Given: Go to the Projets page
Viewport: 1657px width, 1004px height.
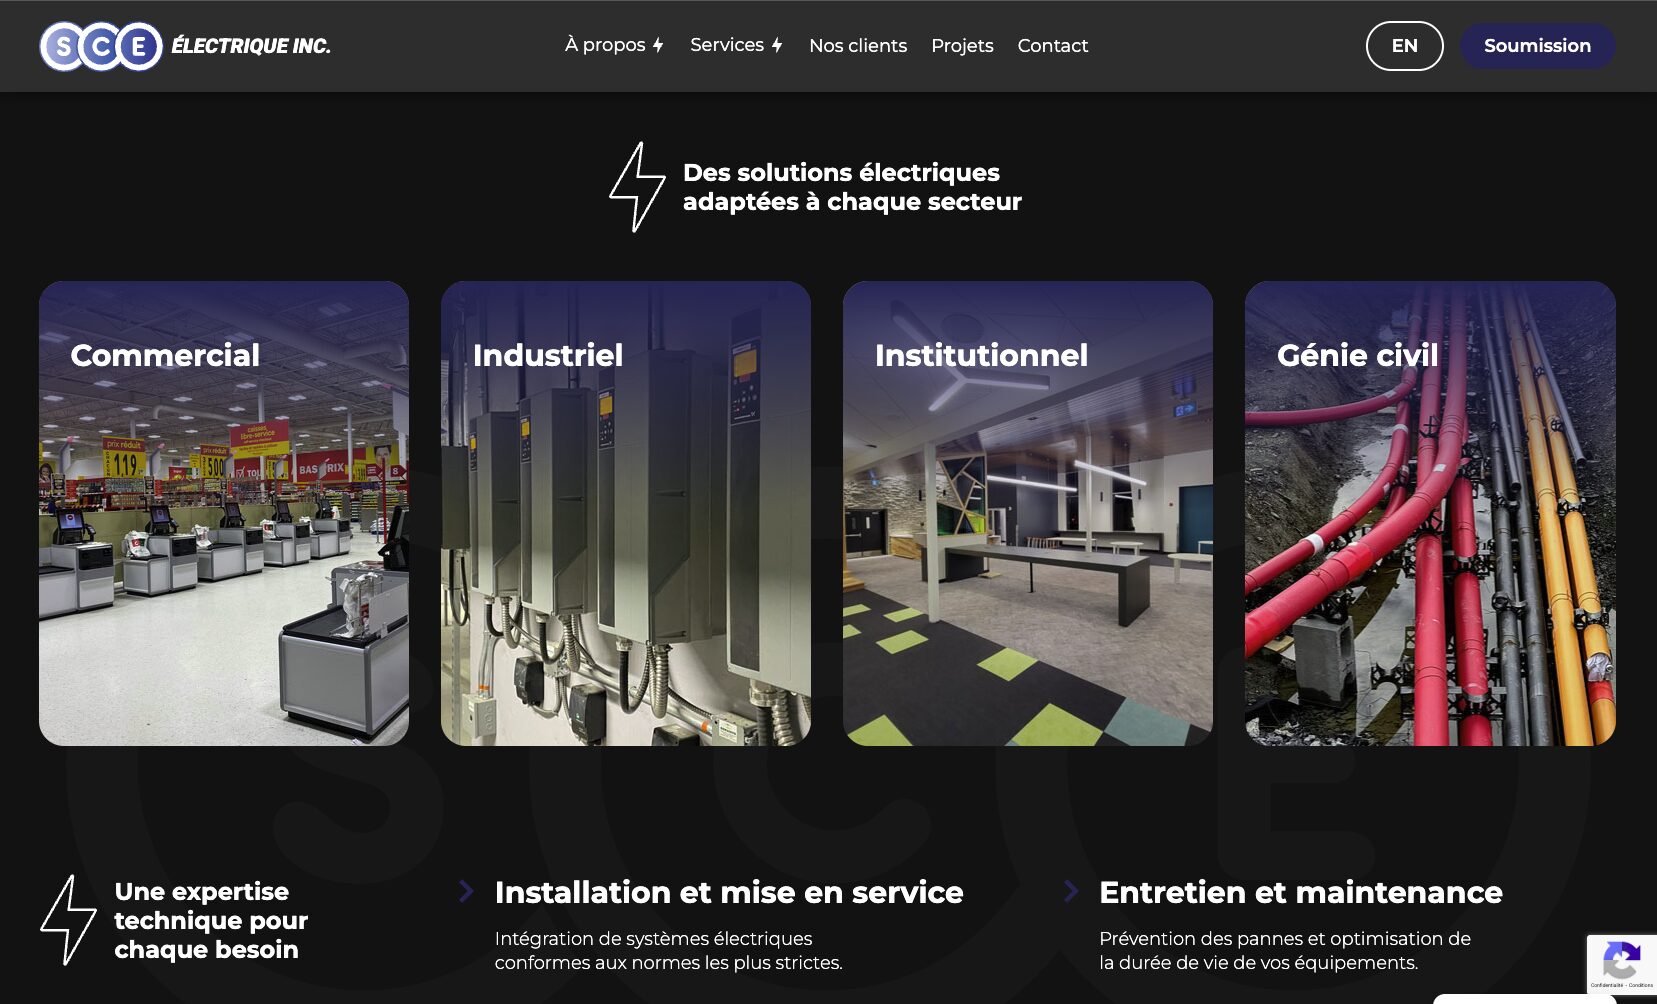Looking at the screenshot, I should (x=962, y=46).
